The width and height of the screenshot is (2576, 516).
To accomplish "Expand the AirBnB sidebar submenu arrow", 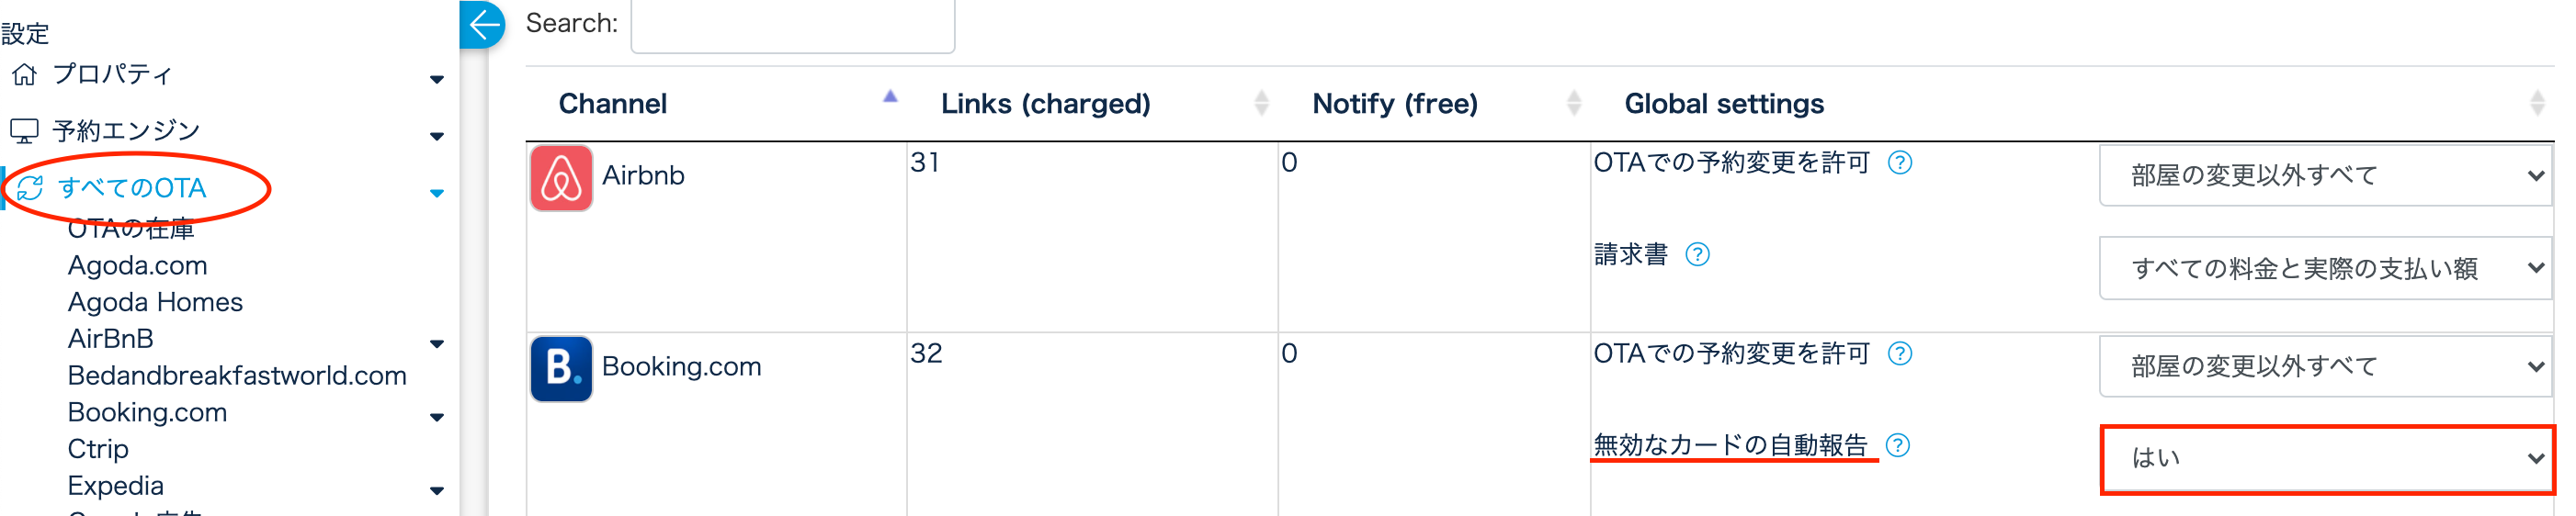I will pyautogui.click(x=437, y=344).
